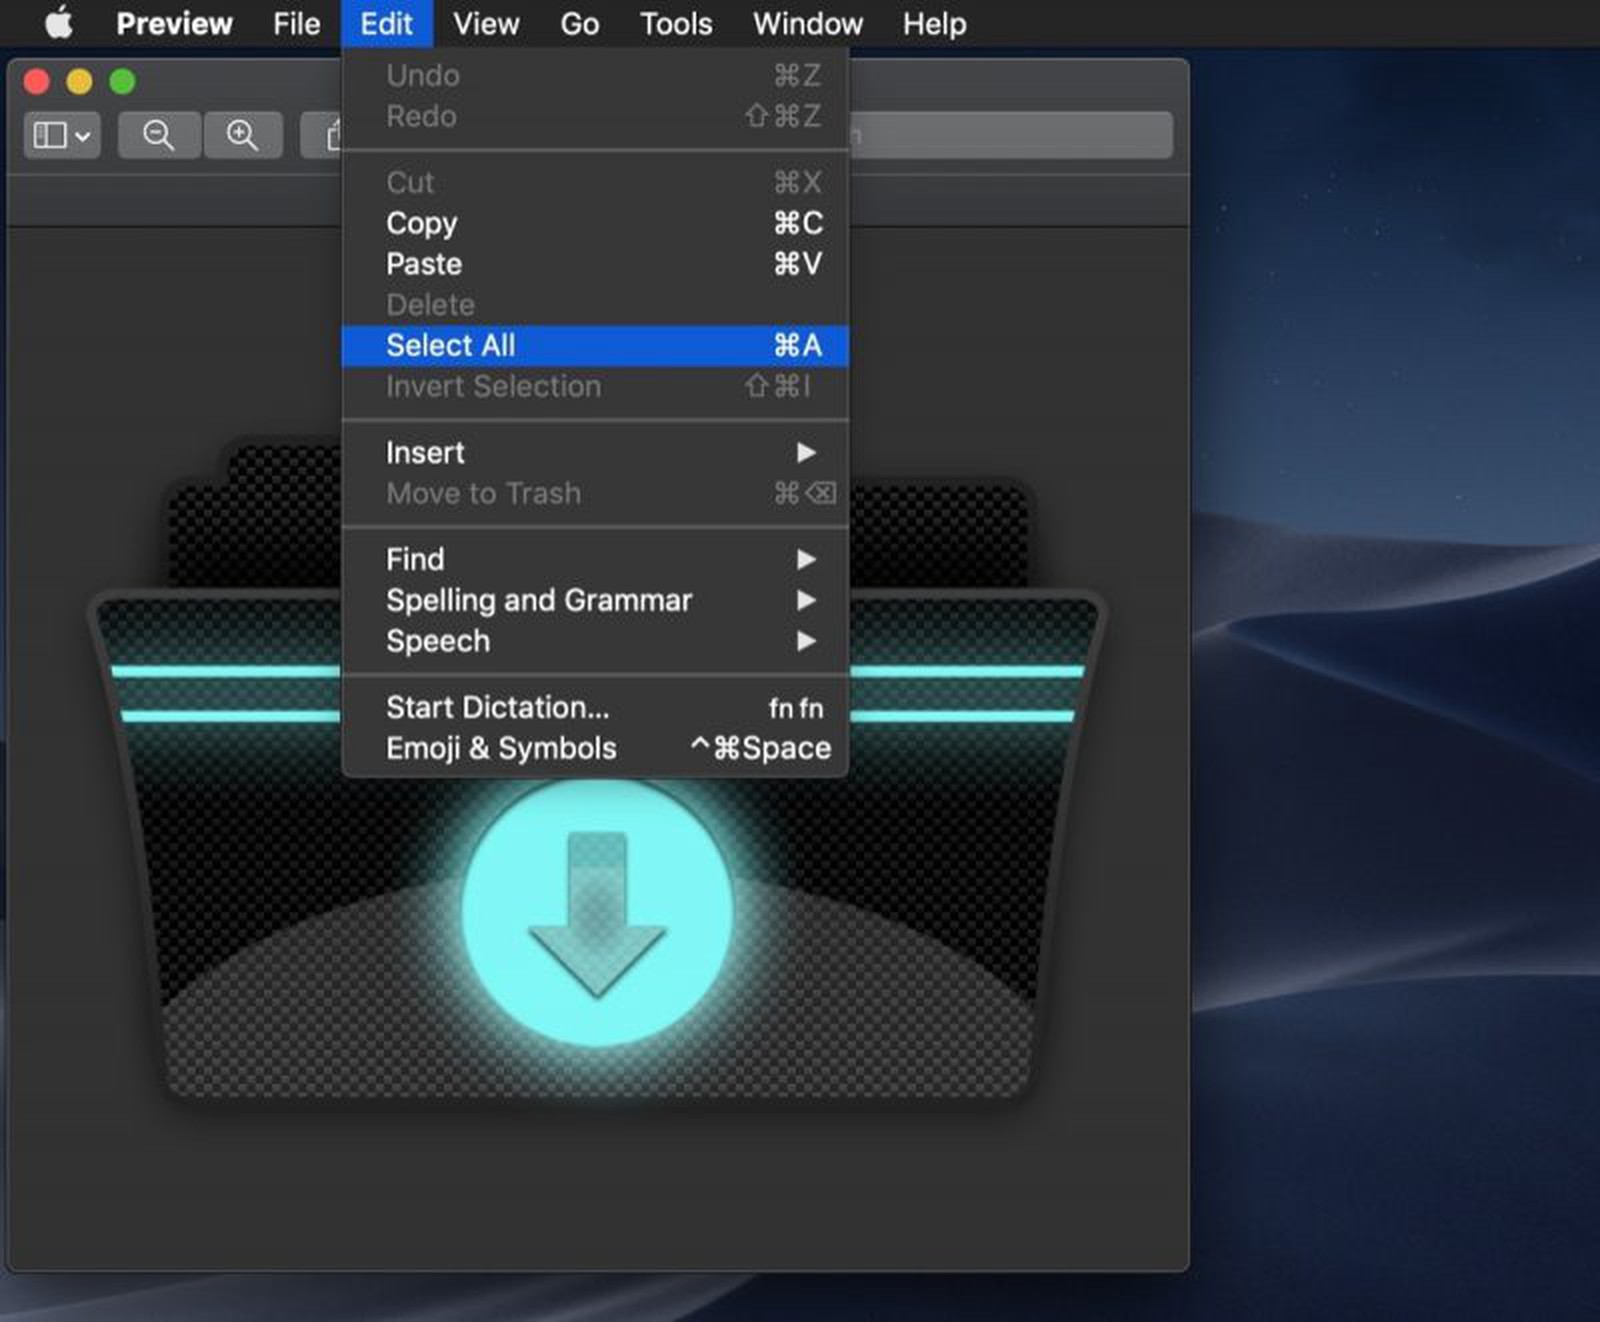Image resolution: width=1600 pixels, height=1322 pixels.
Task: Click the green full-screen window button
Action: coord(121,82)
